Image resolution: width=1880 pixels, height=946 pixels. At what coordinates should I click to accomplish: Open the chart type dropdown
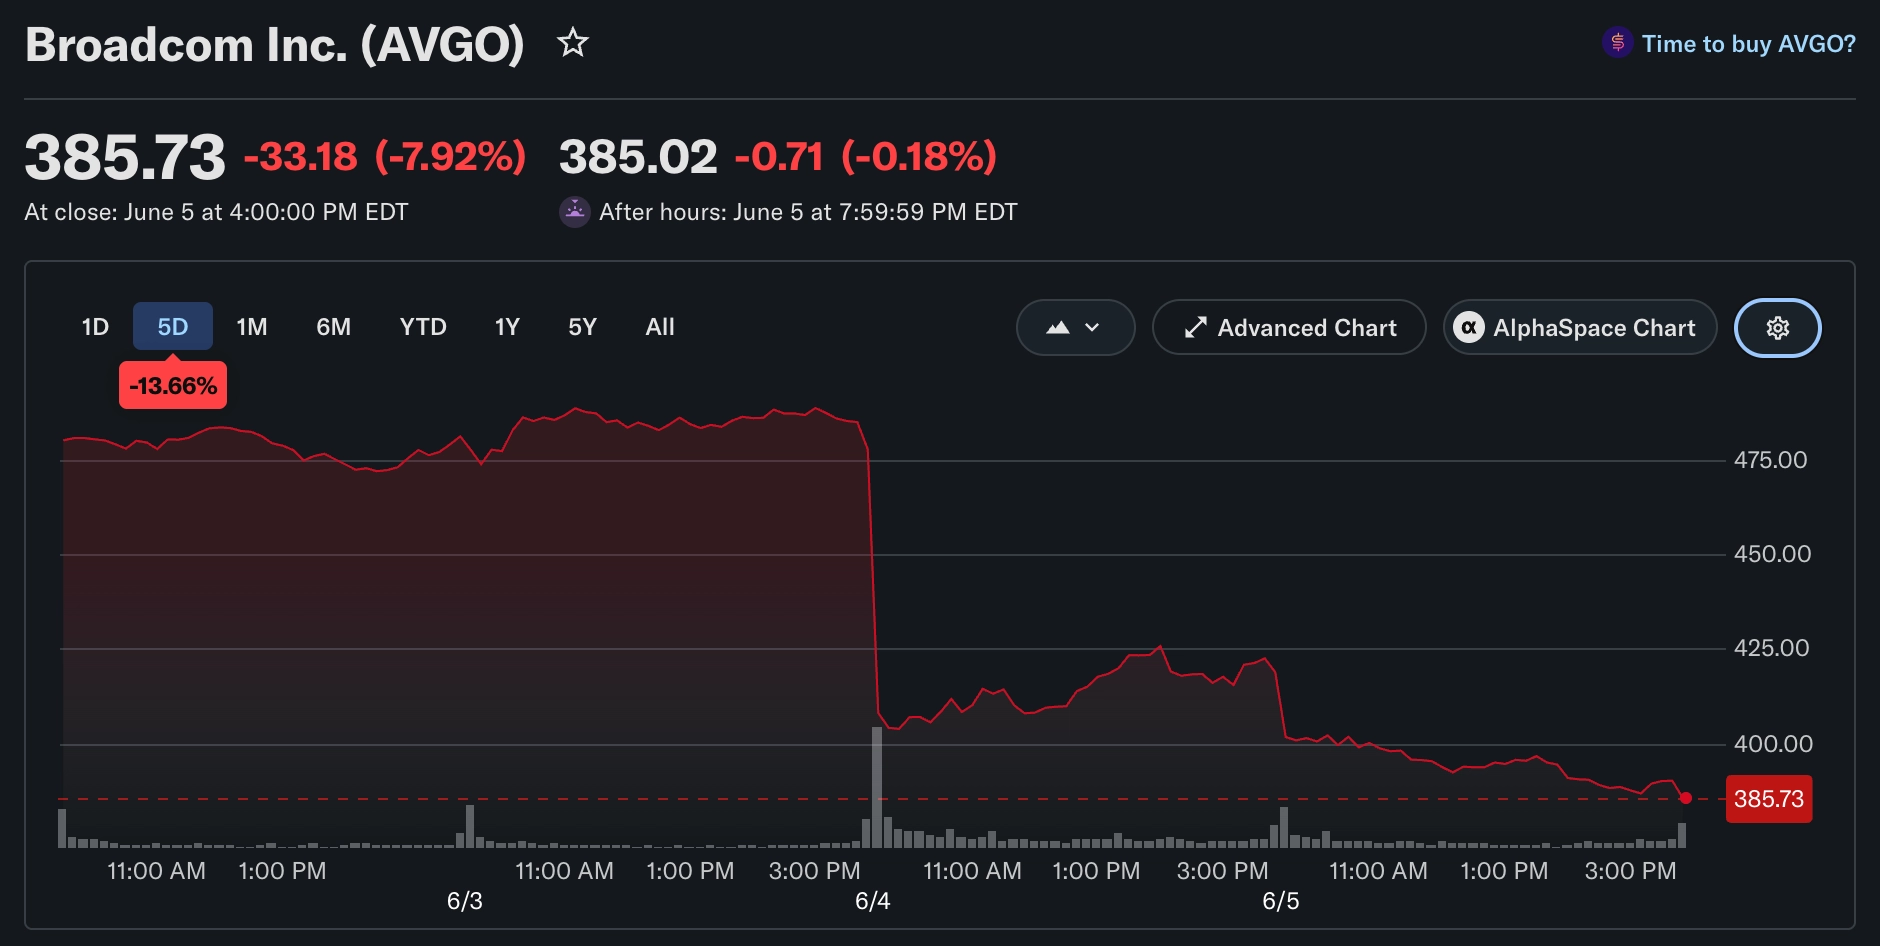pos(1075,328)
